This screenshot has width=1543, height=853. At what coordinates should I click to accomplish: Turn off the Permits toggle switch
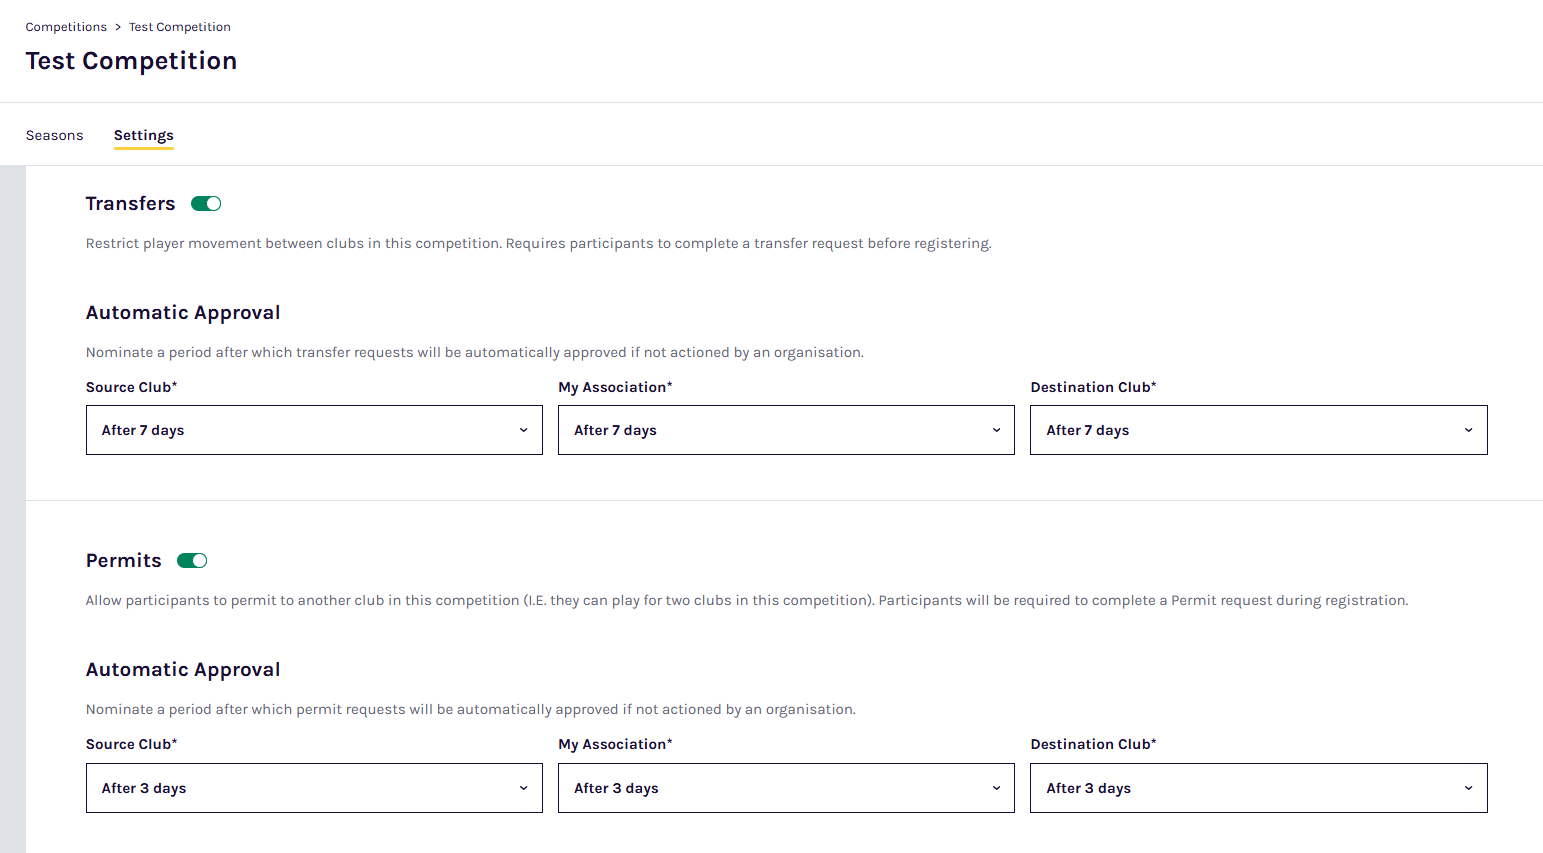[x=192, y=561]
